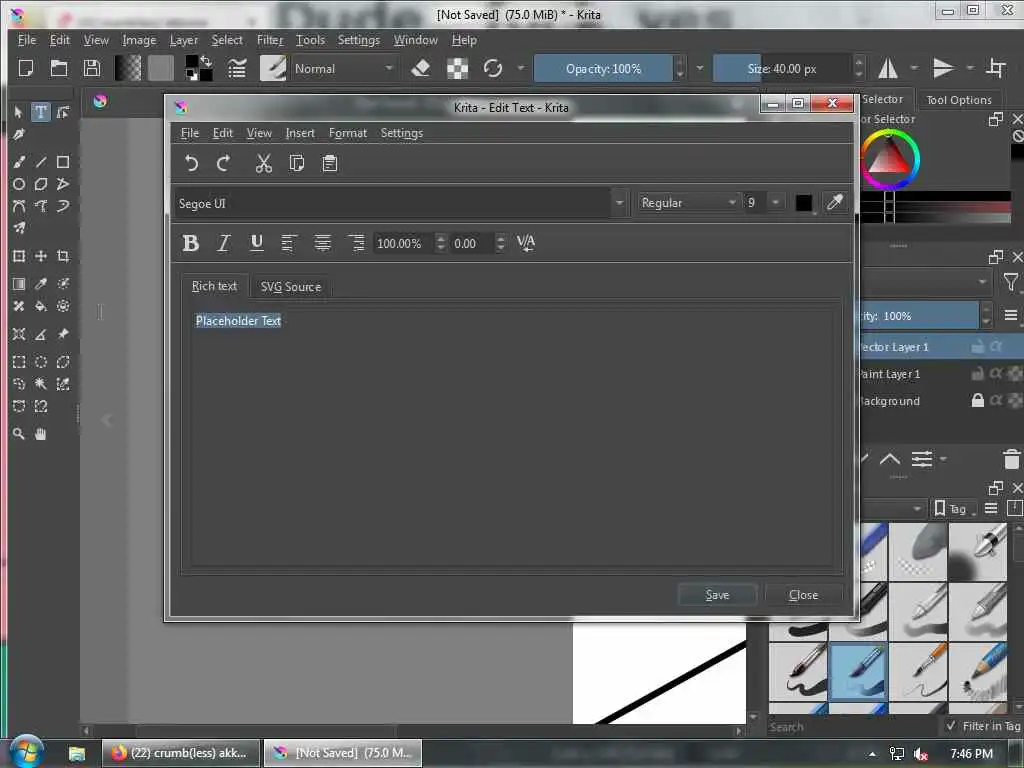Switch to the Rich text tab
The width and height of the screenshot is (1024, 768).
(214, 286)
